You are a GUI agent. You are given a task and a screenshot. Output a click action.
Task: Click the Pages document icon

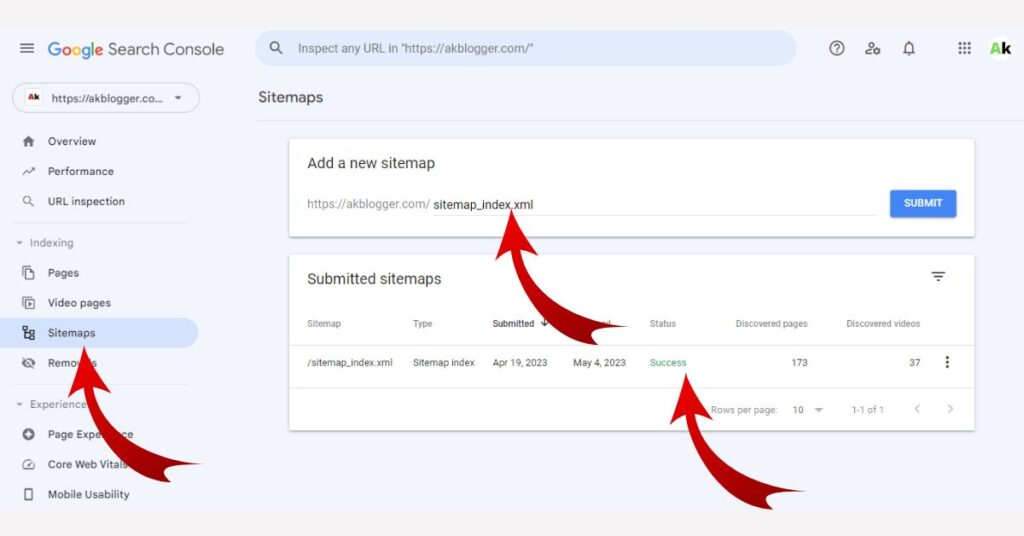pos(28,273)
